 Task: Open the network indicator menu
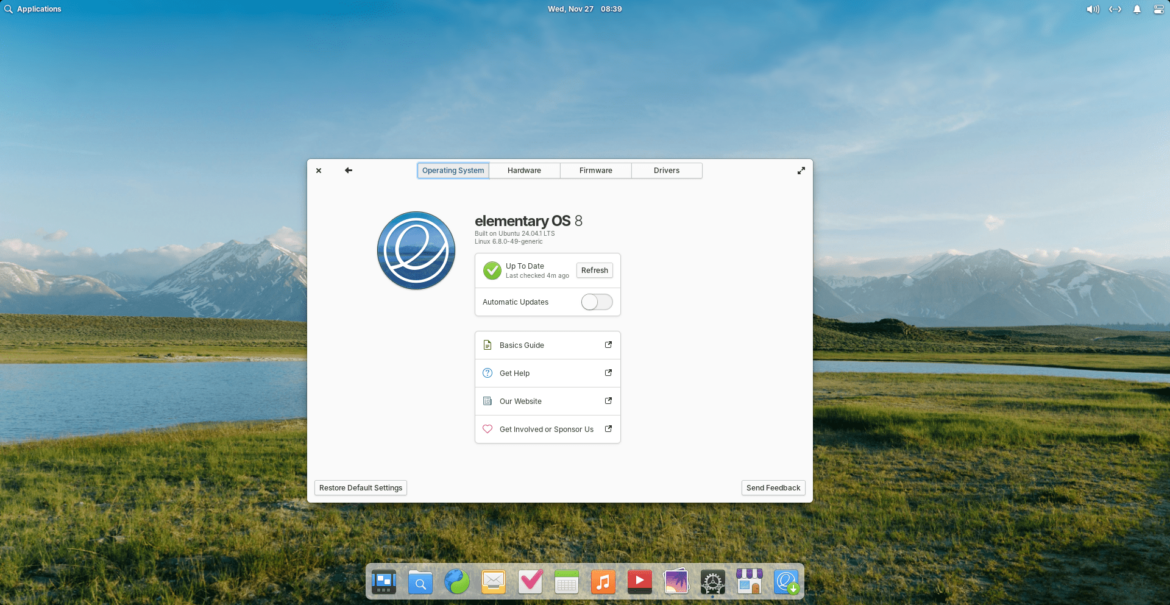click(x=1114, y=8)
